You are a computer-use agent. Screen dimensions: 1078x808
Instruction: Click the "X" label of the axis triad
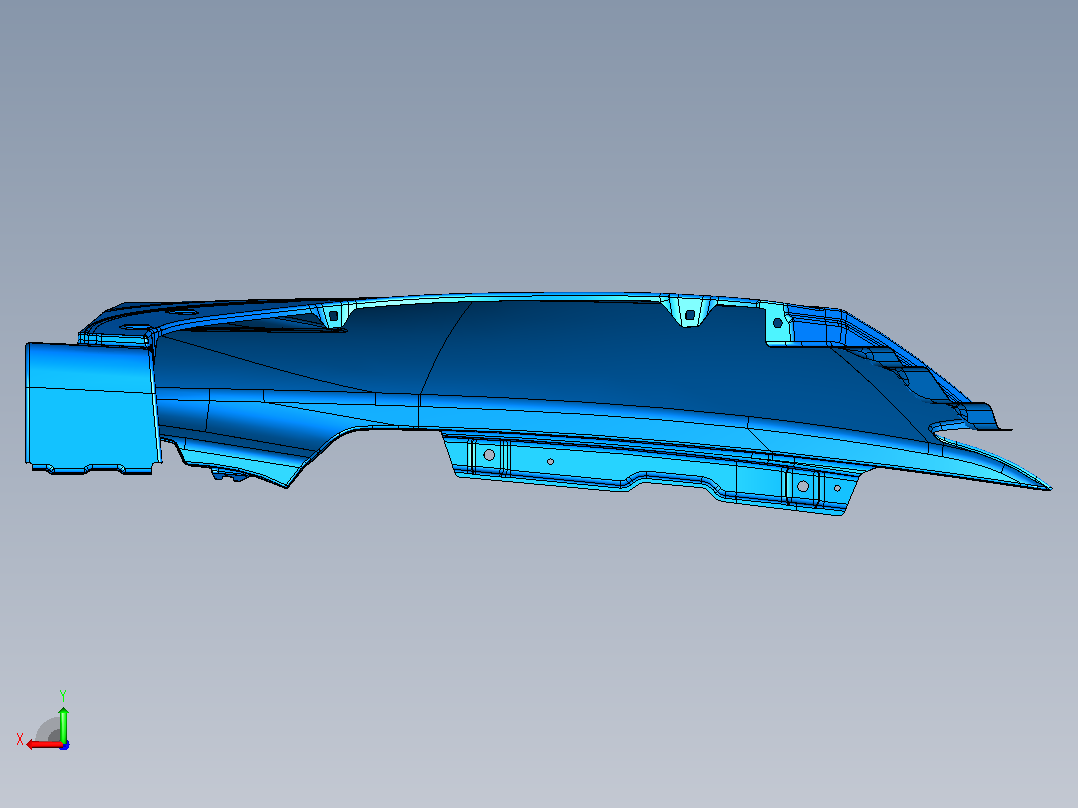tap(20, 740)
